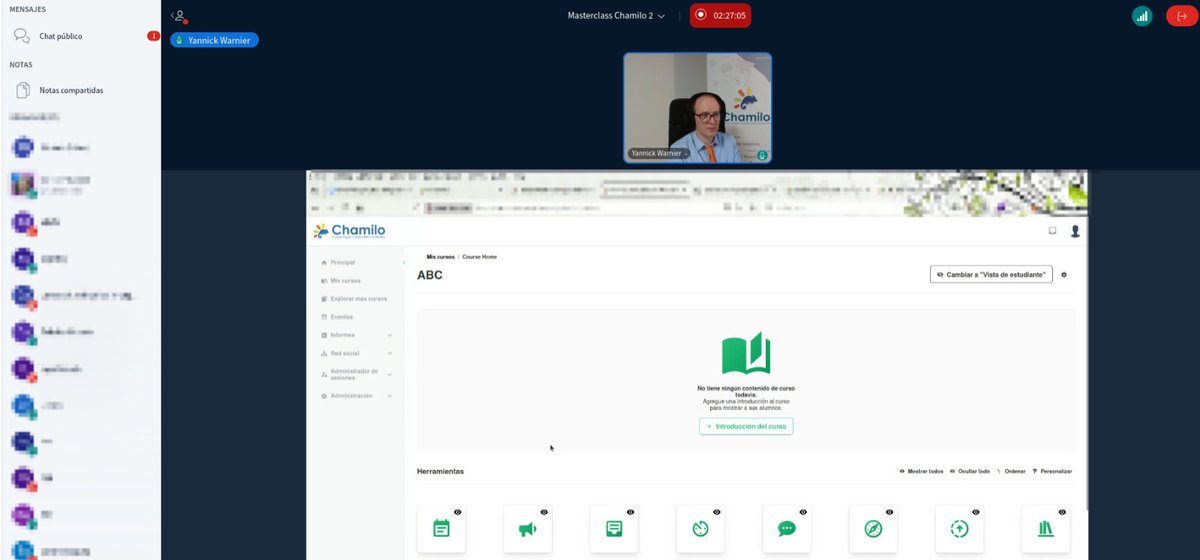Click the MENSAJES section heading

[27, 9]
